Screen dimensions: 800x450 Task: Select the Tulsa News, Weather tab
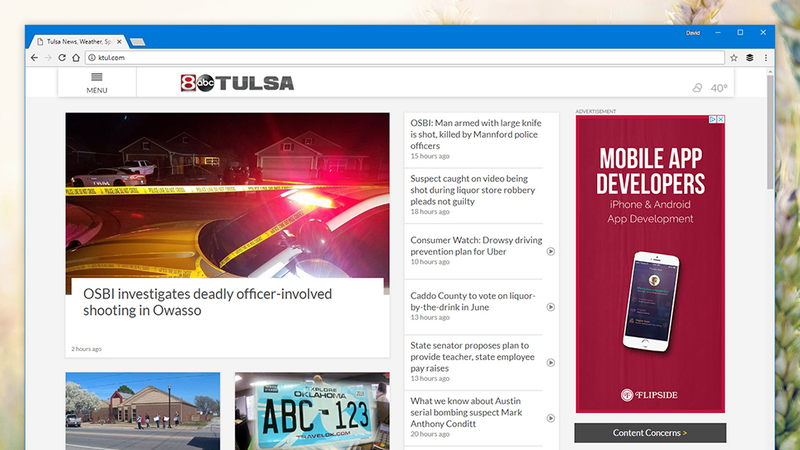click(x=79, y=42)
